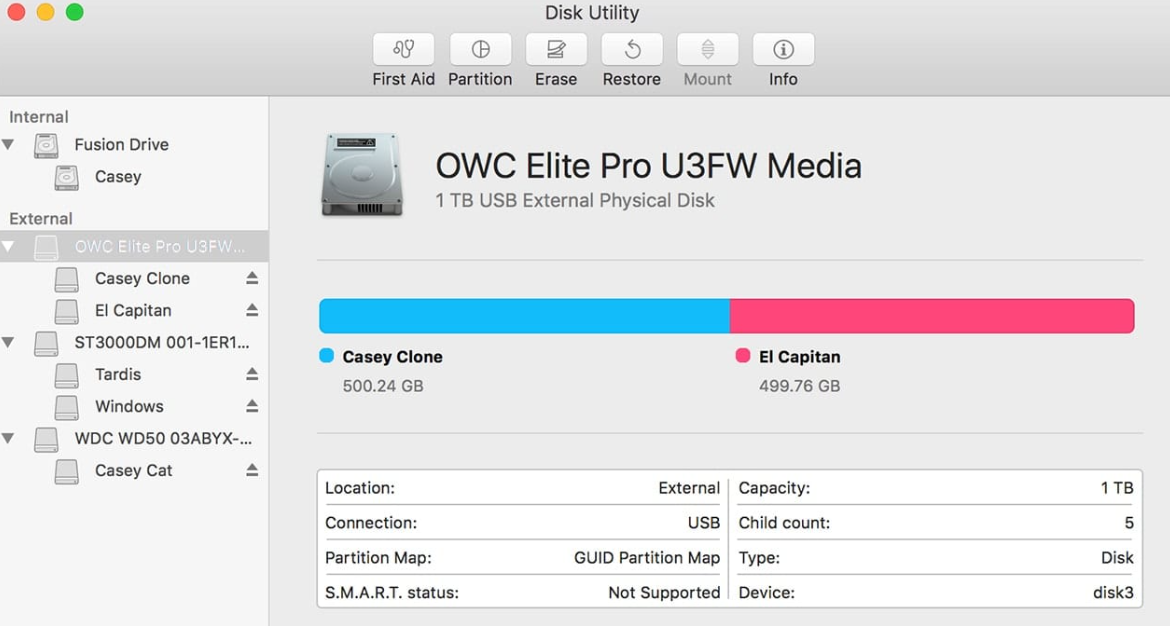The image size is (1170, 626).
Task: Click the Mount toolbar button
Action: (708, 49)
